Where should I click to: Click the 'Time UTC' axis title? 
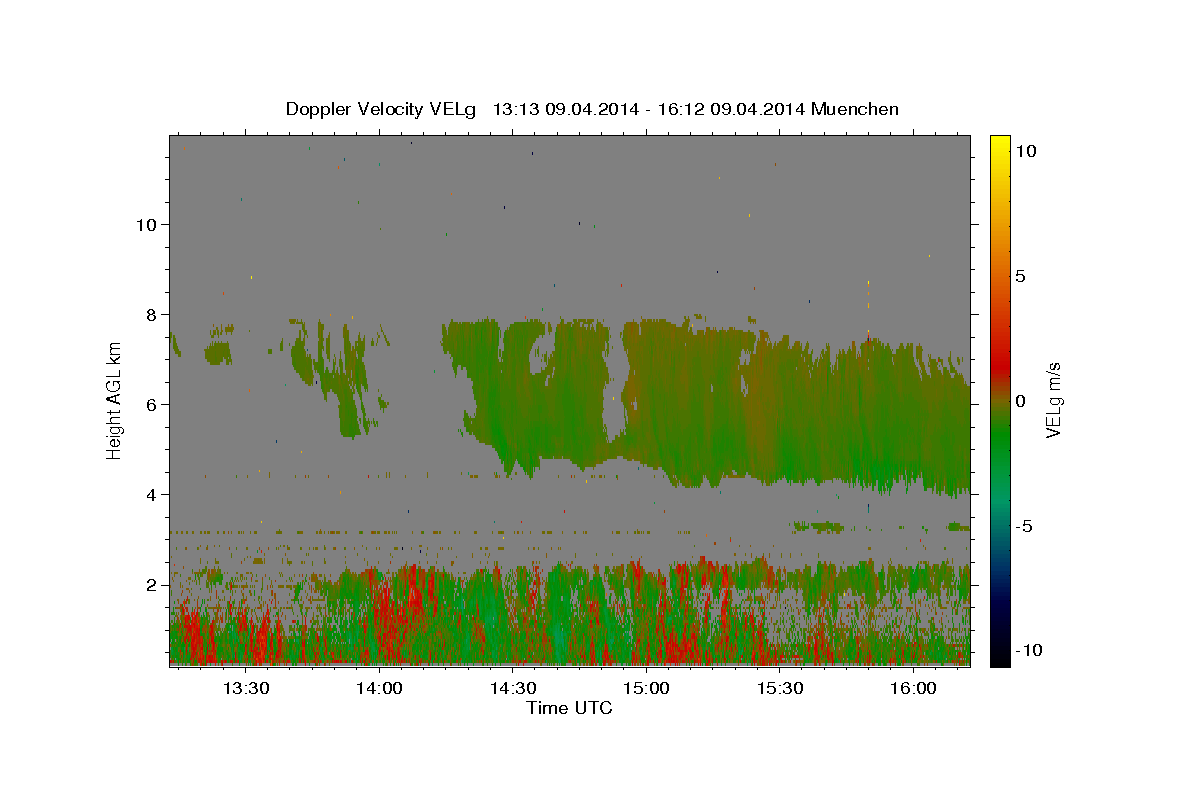click(569, 708)
